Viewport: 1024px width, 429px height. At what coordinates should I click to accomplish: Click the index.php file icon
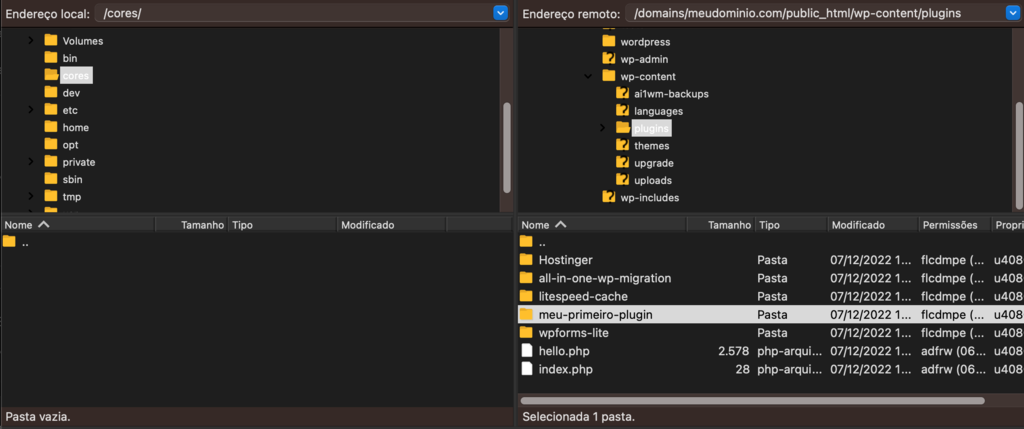pyautogui.click(x=526, y=369)
